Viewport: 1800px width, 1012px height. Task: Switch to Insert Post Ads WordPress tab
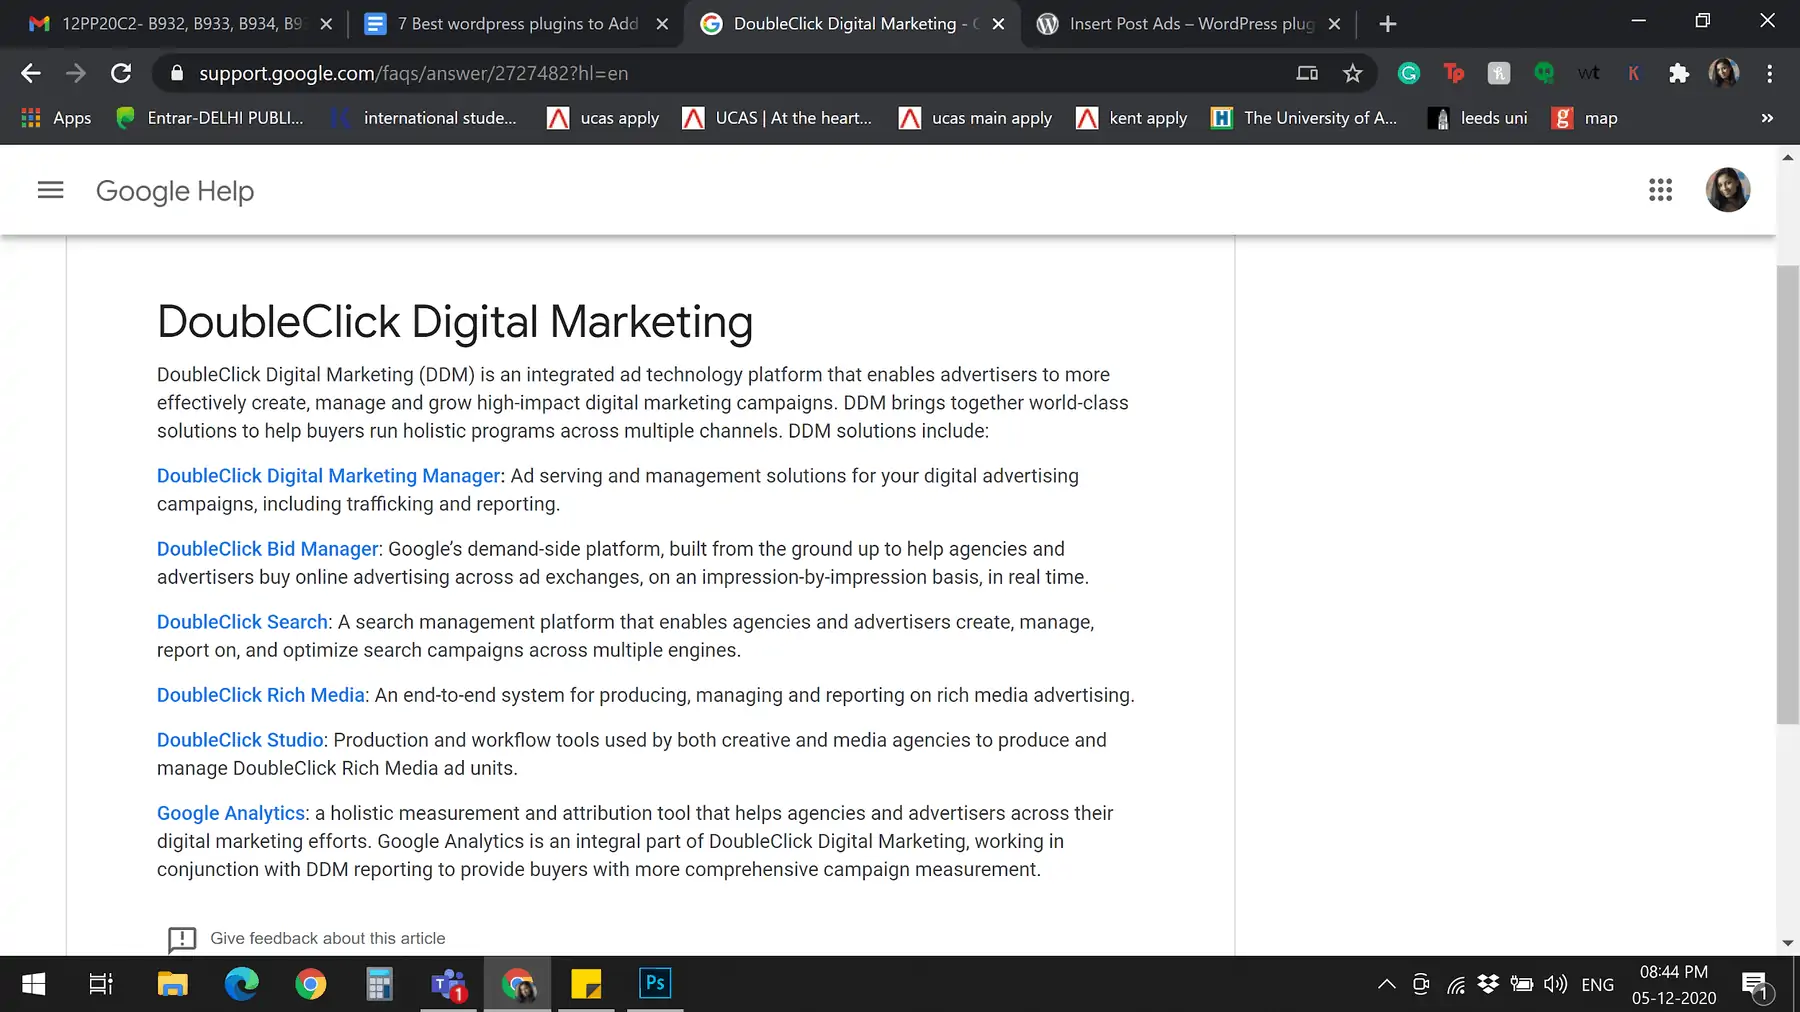(x=1189, y=23)
